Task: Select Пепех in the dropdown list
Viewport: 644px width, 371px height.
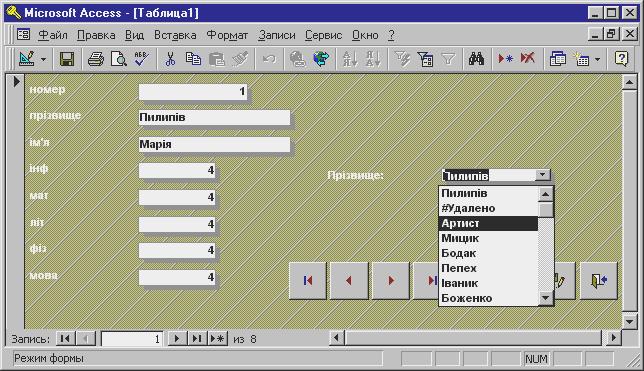Action: [488, 268]
